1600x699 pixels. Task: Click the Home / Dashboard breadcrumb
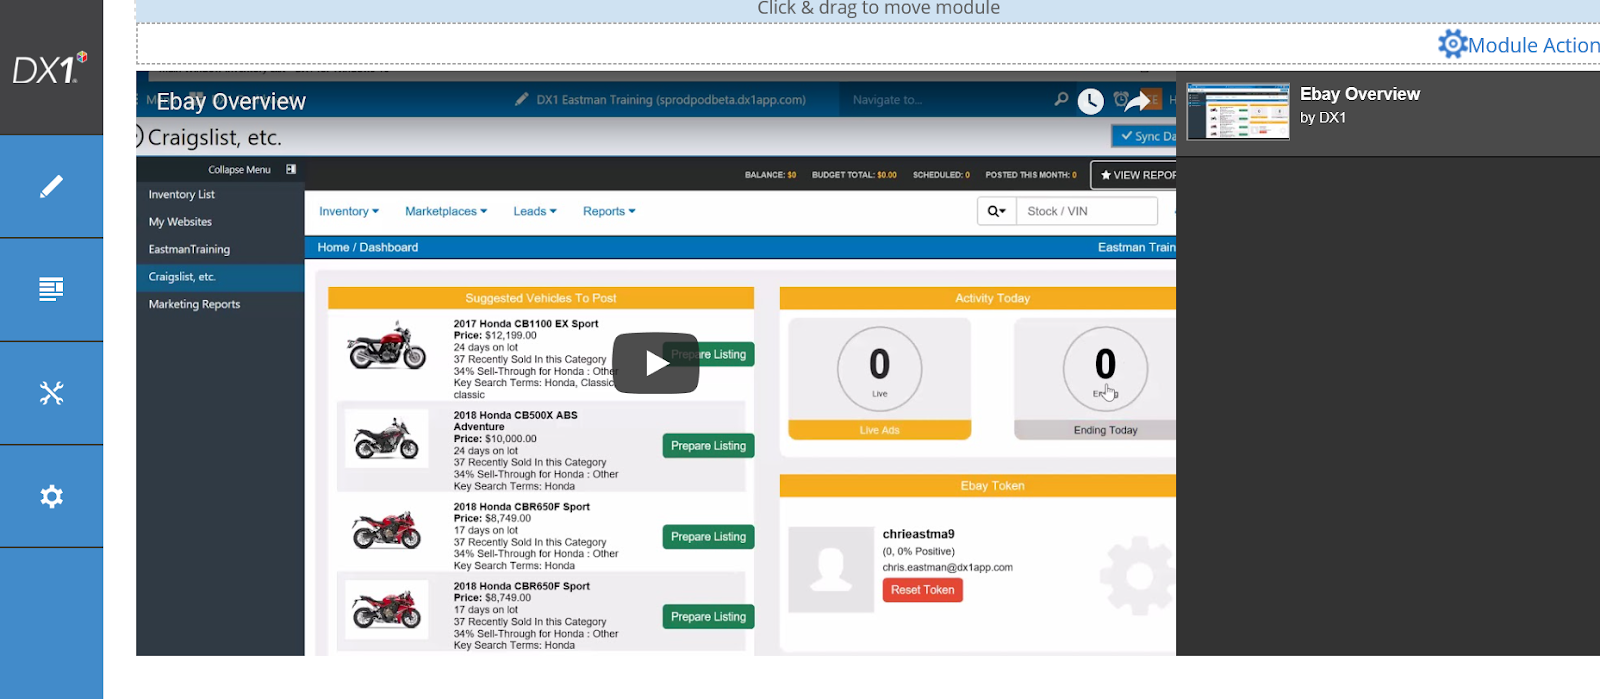tap(368, 247)
